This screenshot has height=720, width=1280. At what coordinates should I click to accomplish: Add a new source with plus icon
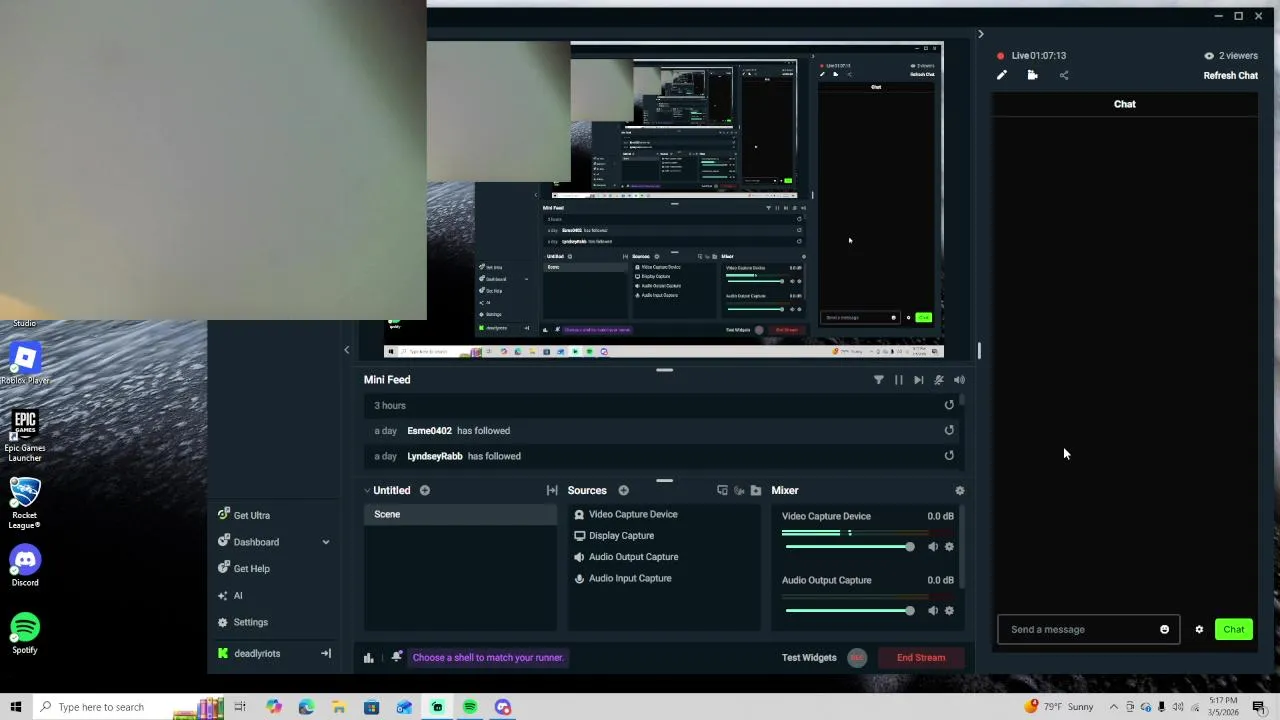coord(623,490)
